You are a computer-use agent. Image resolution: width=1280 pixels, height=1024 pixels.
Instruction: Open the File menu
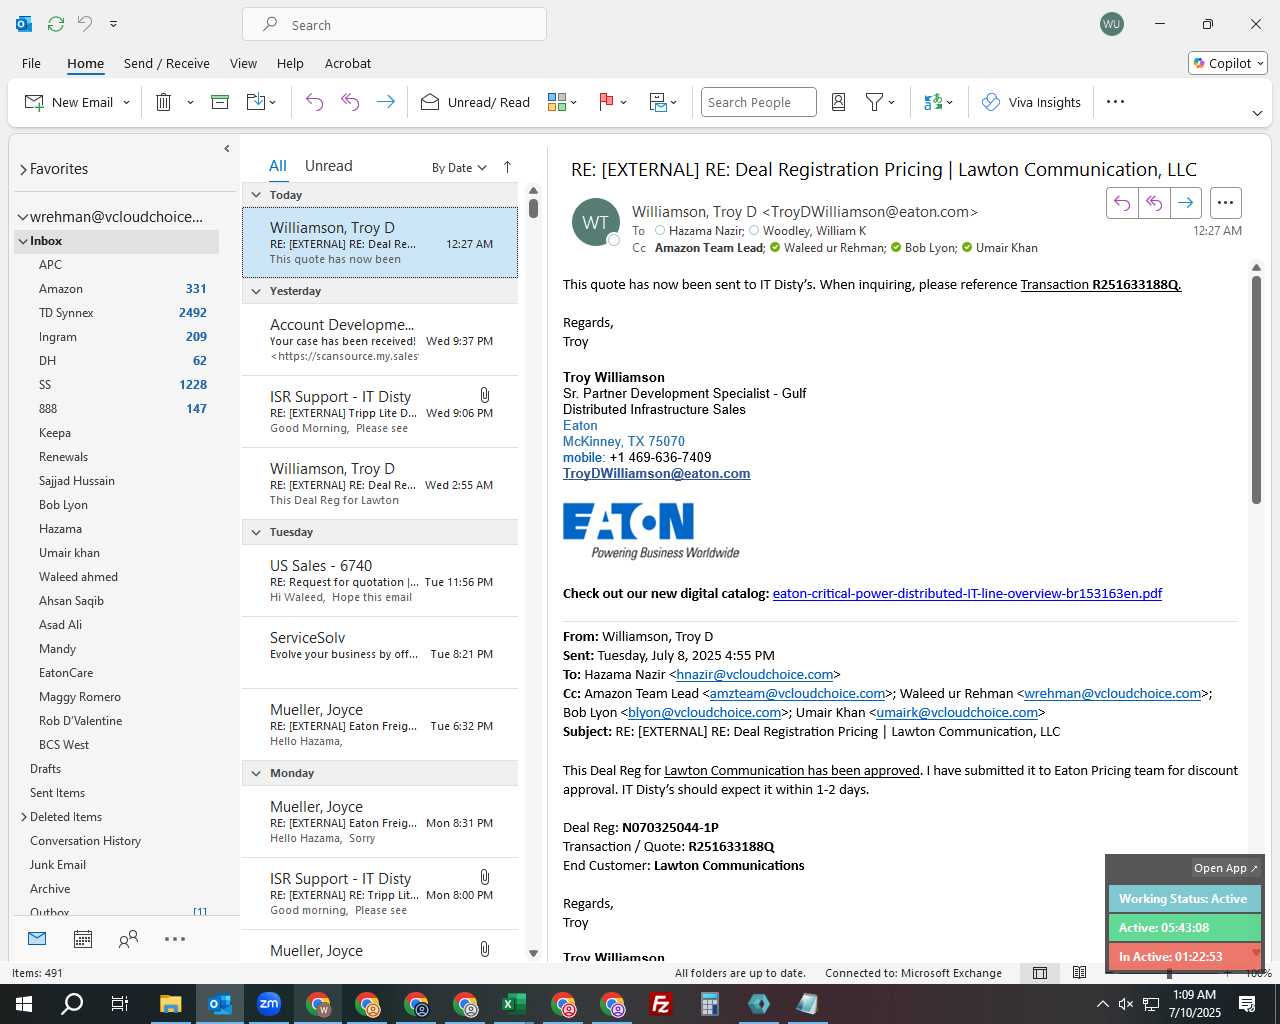[31, 63]
